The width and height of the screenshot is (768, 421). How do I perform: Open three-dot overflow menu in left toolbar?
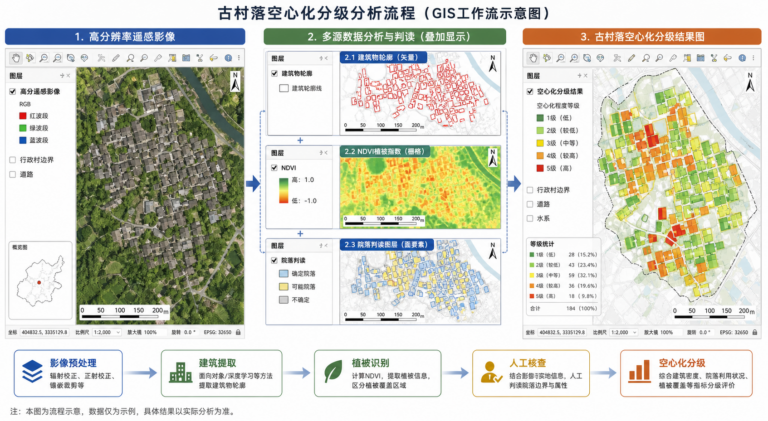click(239, 58)
